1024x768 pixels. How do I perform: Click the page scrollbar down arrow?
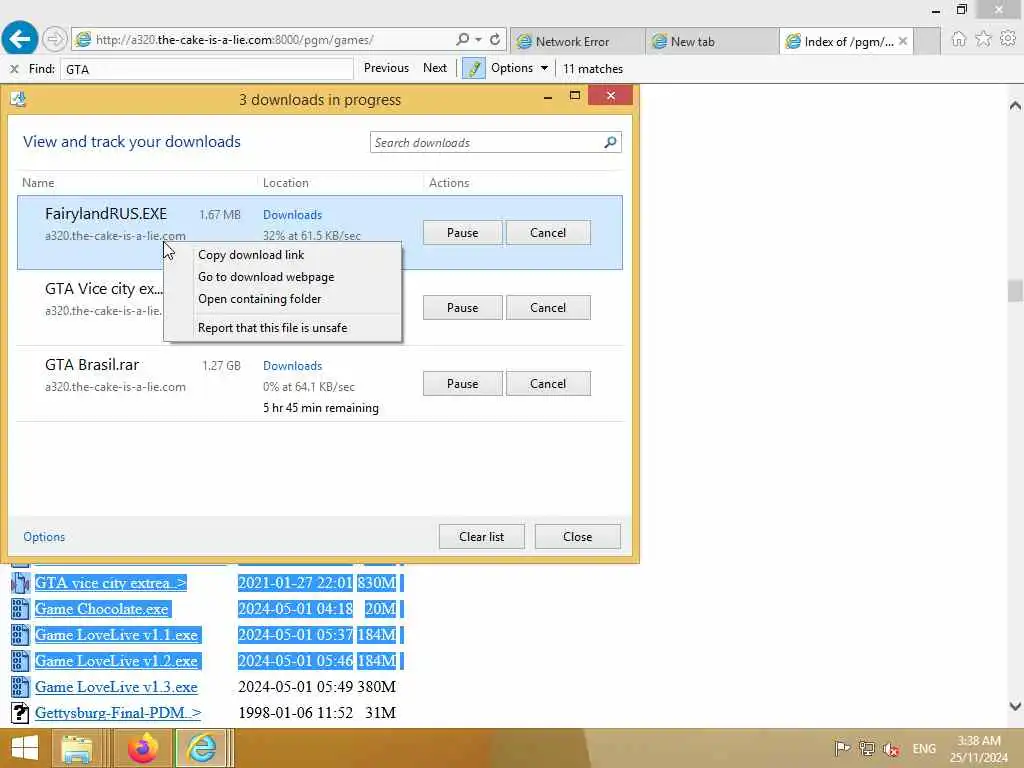pyautogui.click(x=1015, y=706)
